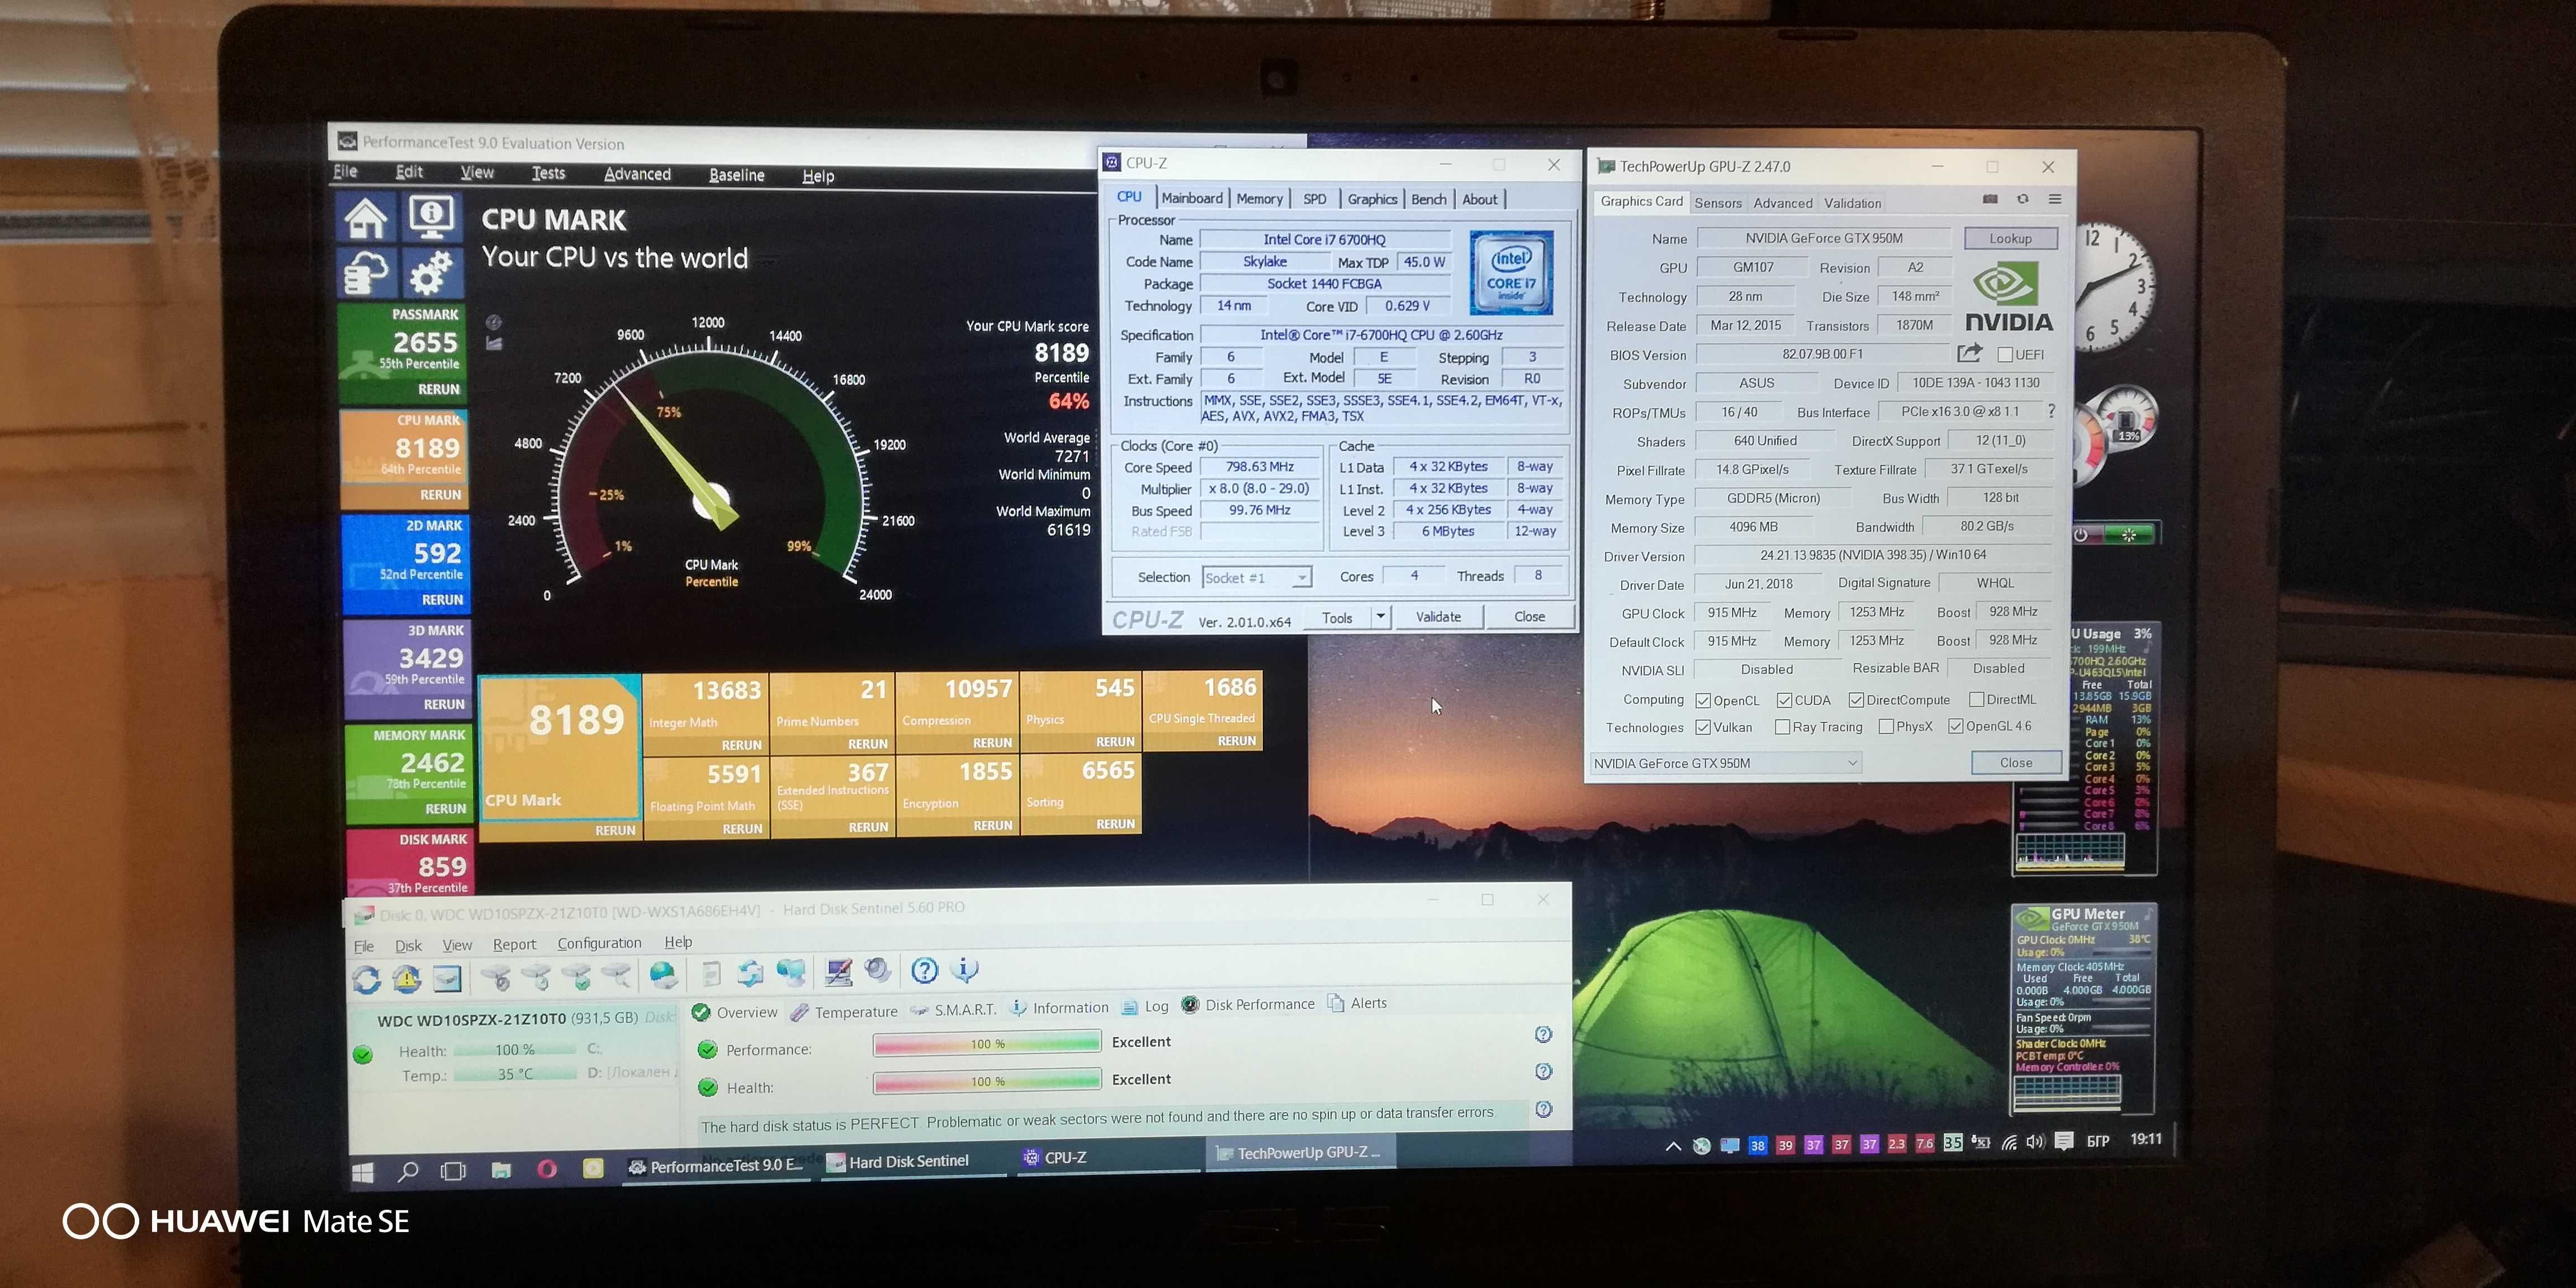This screenshot has width=2576, height=1288.
Task: Click the Validate button in CPU-Z
Action: 1438,616
